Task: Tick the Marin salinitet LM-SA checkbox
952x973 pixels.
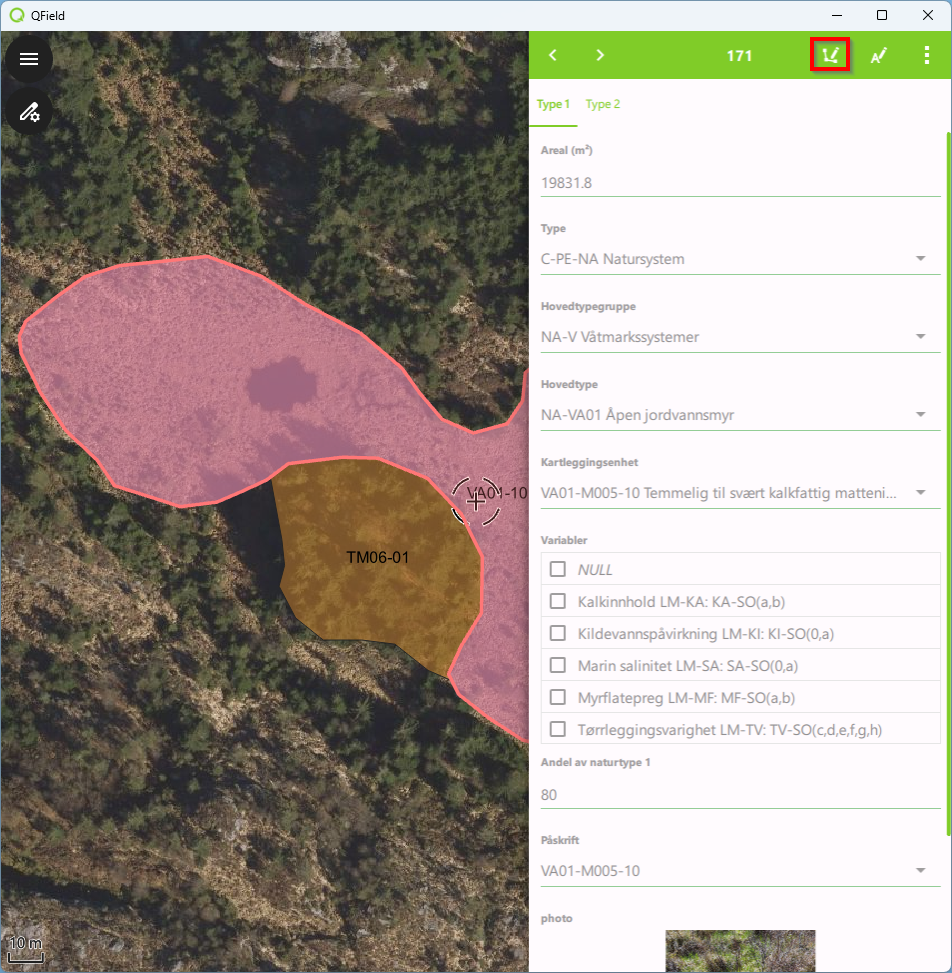Action: [x=558, y=665]
